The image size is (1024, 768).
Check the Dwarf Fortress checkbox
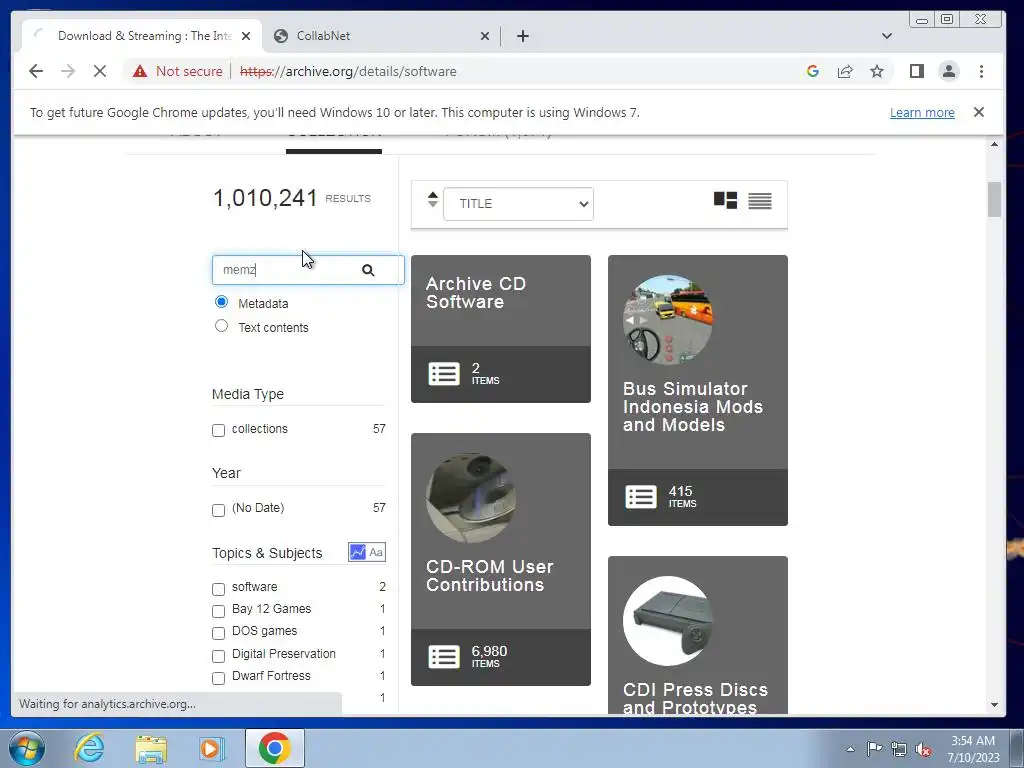(x=219, y=678)
